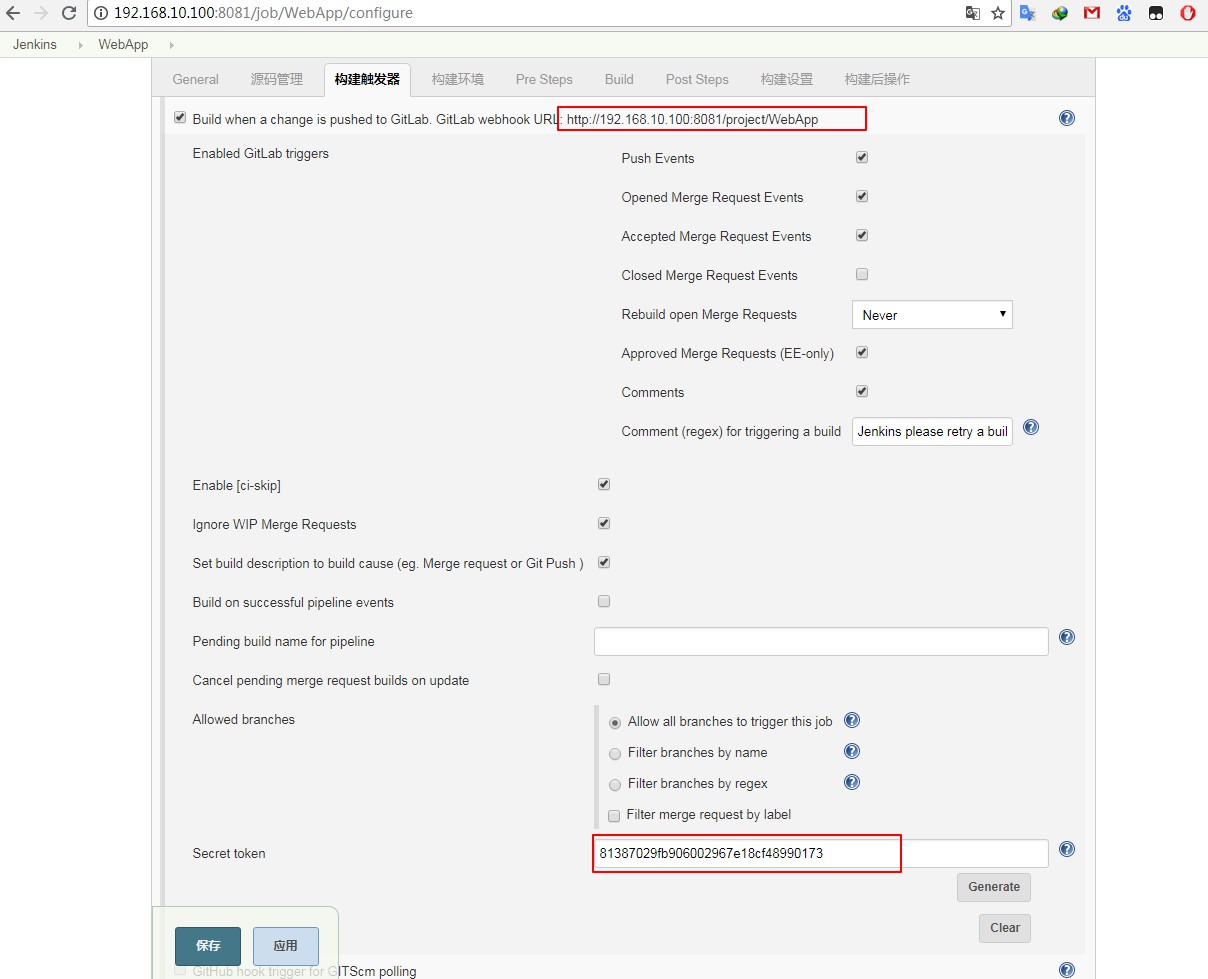Select Filter branches by name option
This screenshot has width=1208, height=979.
[x=615, y=753]
